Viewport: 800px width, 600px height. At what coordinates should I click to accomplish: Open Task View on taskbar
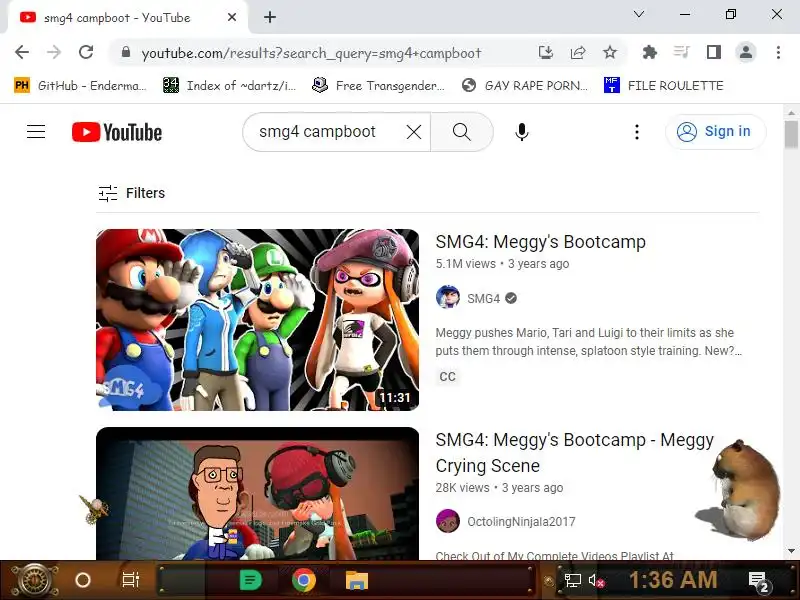pos(130,580)
